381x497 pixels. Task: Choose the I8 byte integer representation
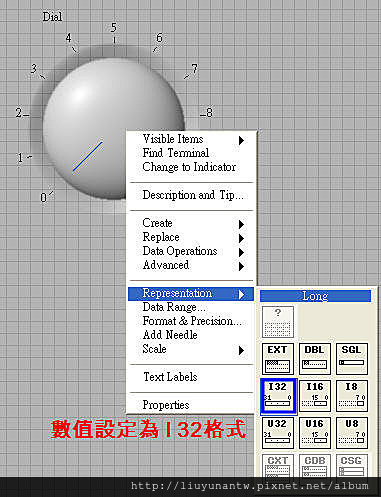click(352, 396)
